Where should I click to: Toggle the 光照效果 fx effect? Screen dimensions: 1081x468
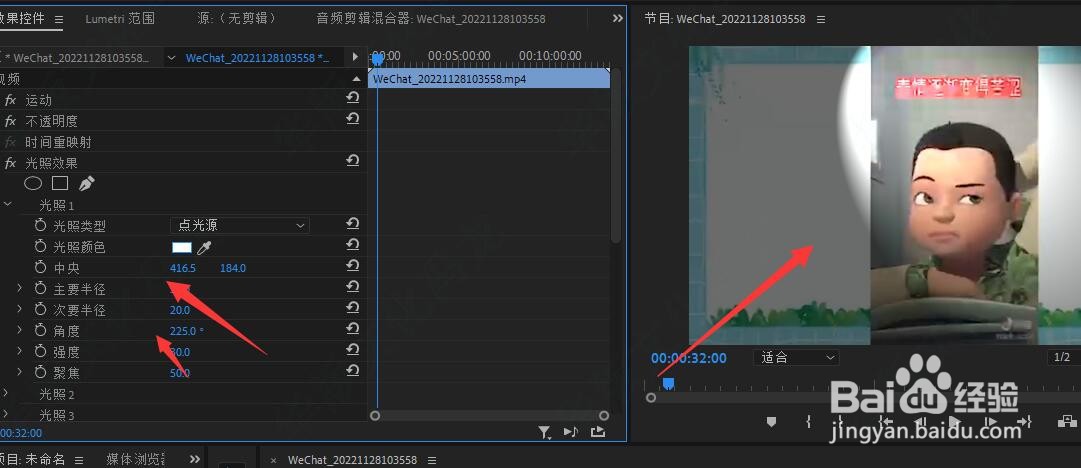[x=10, y=163]
